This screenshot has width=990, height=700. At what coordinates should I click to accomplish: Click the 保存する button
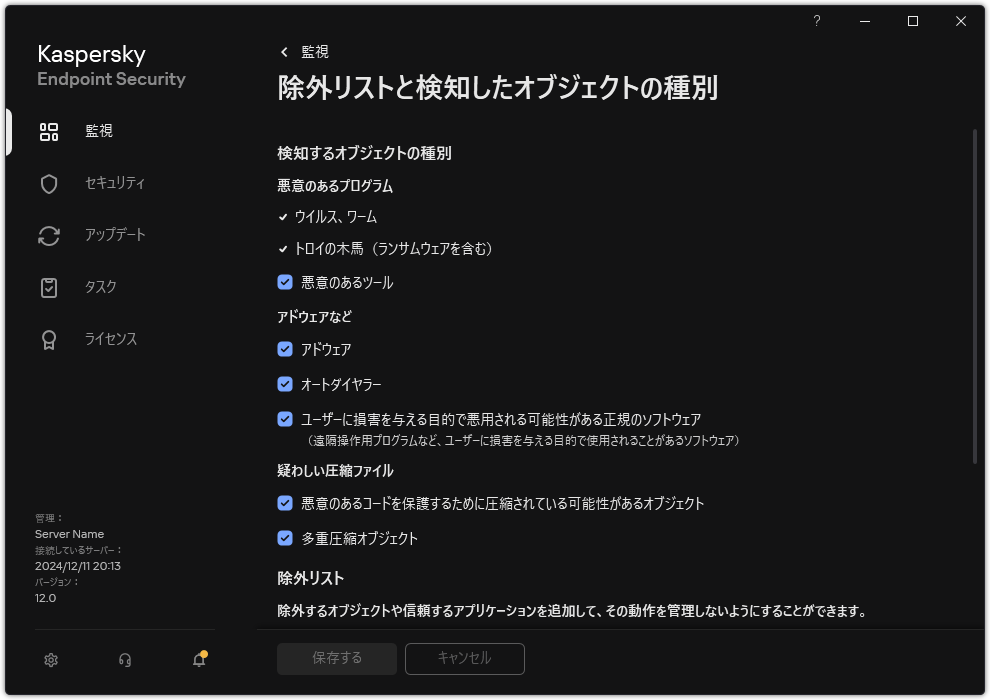[336, 659]
